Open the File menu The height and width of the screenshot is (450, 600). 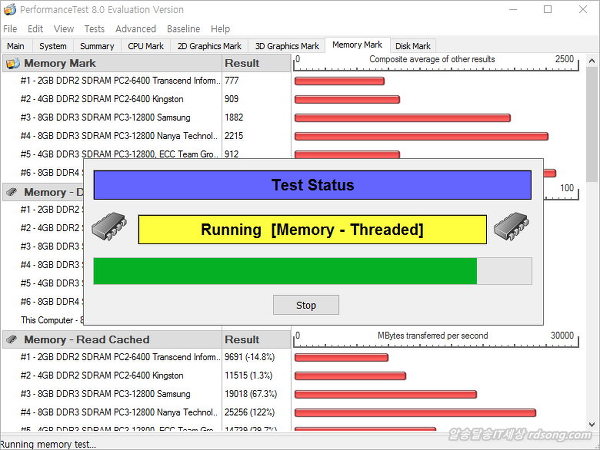pos(10,29)
